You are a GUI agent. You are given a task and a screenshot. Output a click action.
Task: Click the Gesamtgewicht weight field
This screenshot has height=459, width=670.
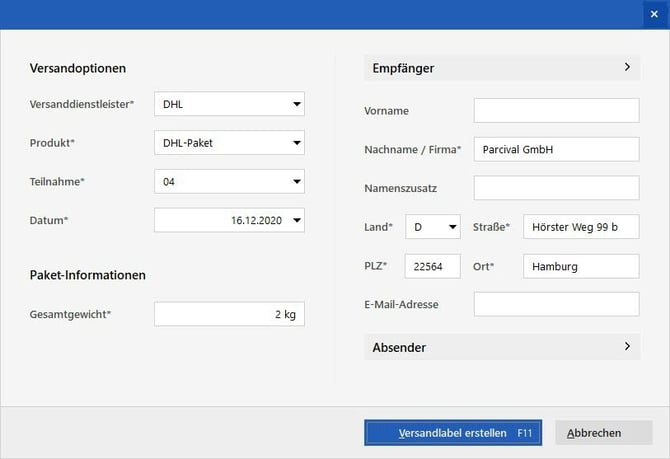(229, 315)
